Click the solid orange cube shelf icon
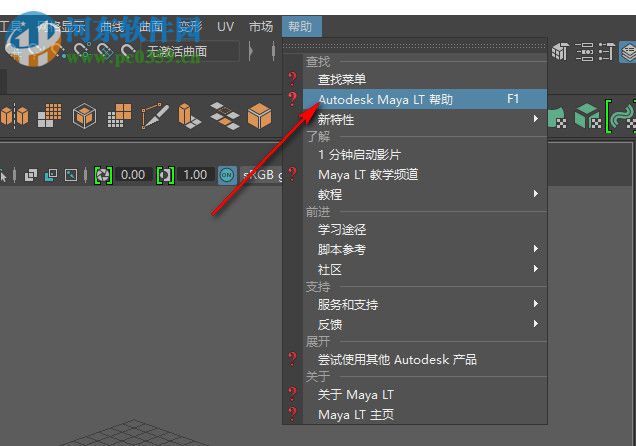 point(259,116)
